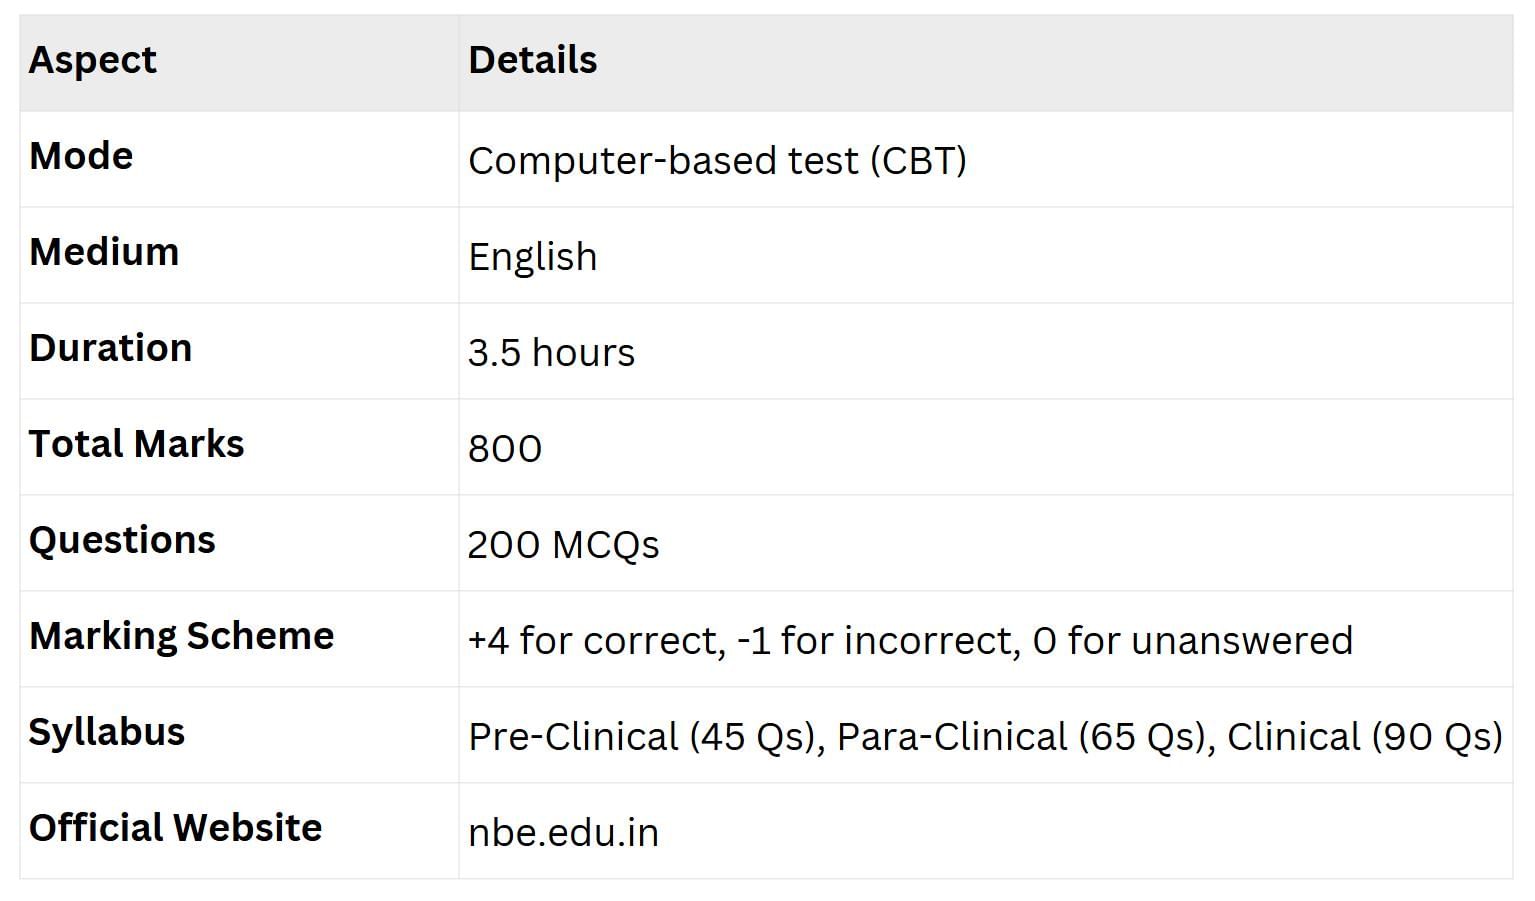Select the Total Marks label

pos(136,445)
